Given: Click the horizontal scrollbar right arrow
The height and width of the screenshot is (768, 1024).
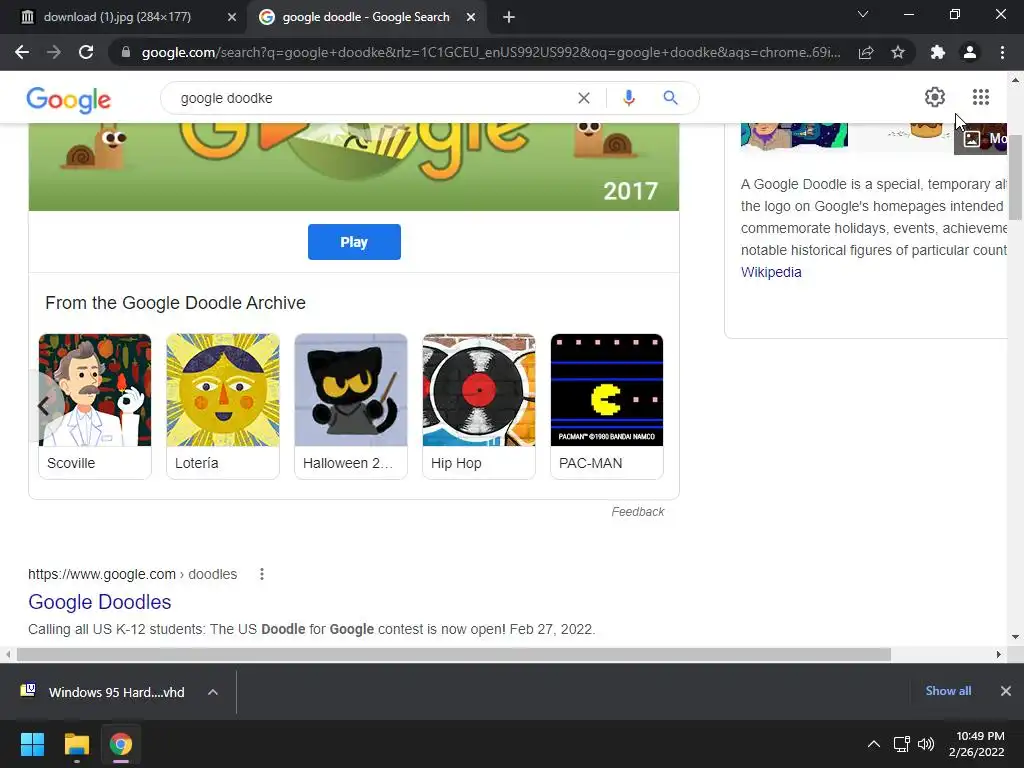Looking at the screenshot, I should (x=999, y=654).
